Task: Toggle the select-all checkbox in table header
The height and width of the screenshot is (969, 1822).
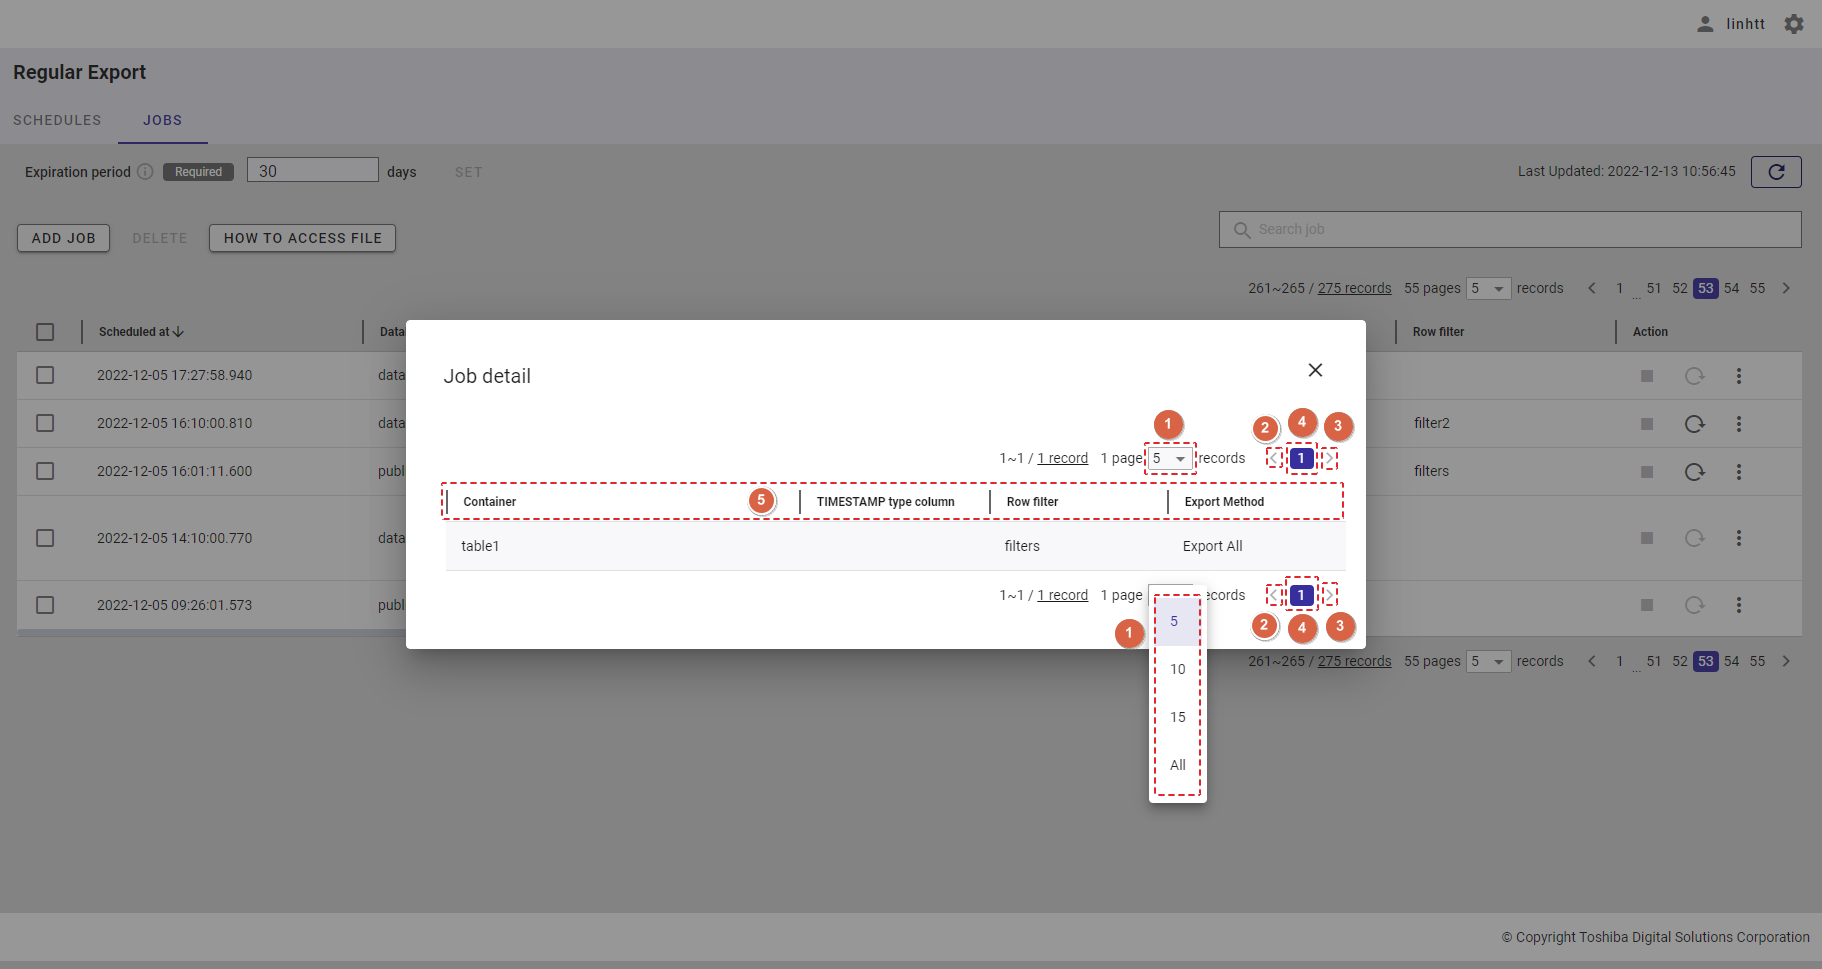Action: 45,332
